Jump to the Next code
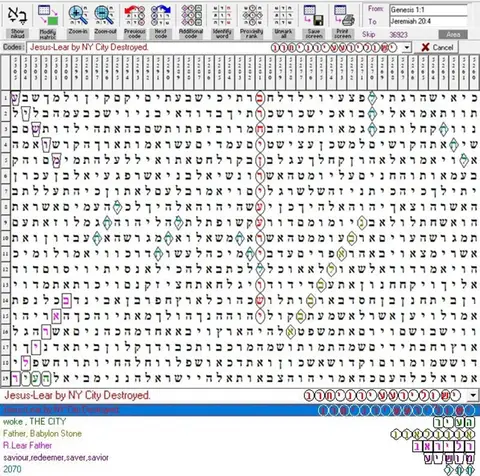480x476 pixels. tap(161, 21)
